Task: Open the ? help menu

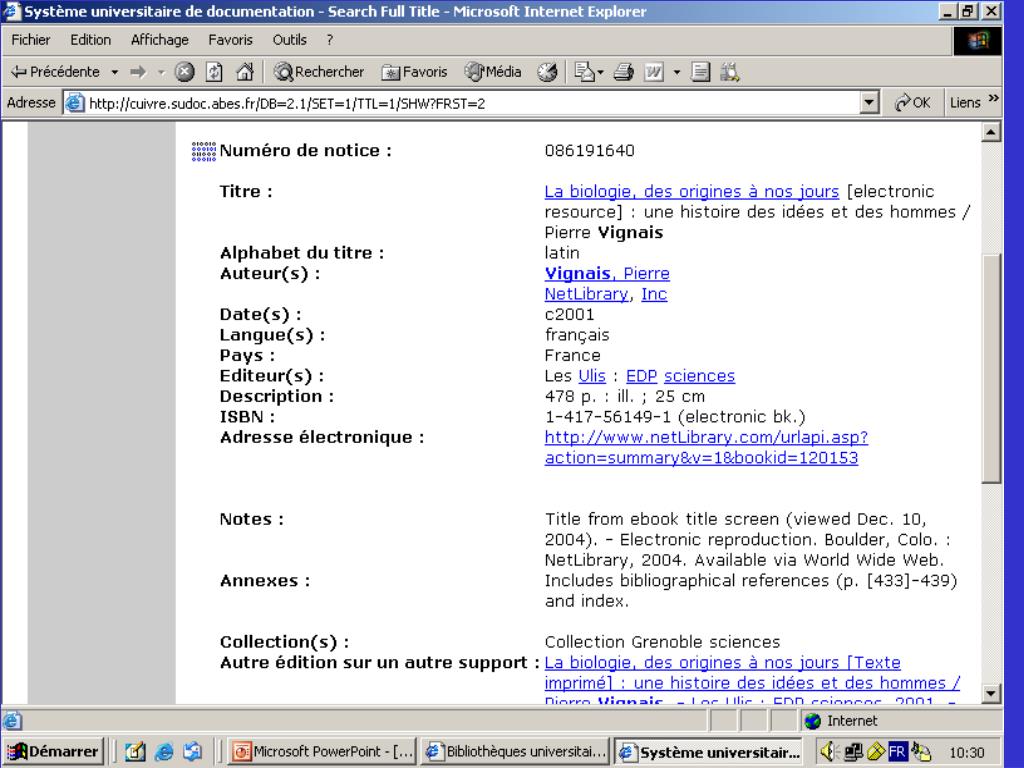Action: [x=330, y=40]
